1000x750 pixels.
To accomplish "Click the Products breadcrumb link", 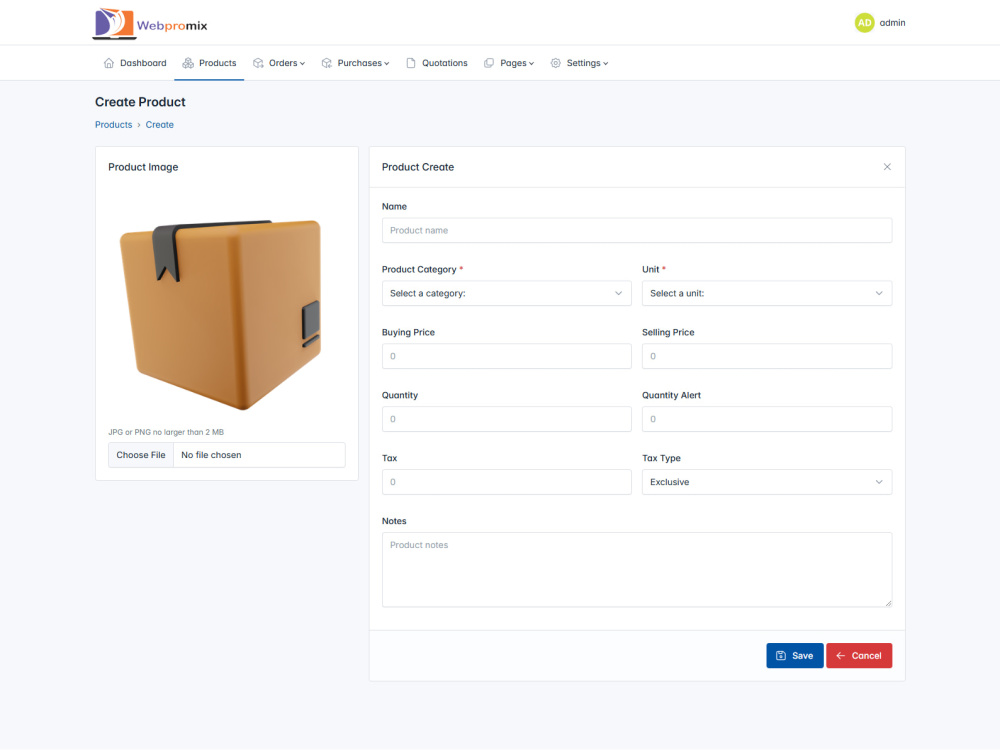I will tap(114, 125).
